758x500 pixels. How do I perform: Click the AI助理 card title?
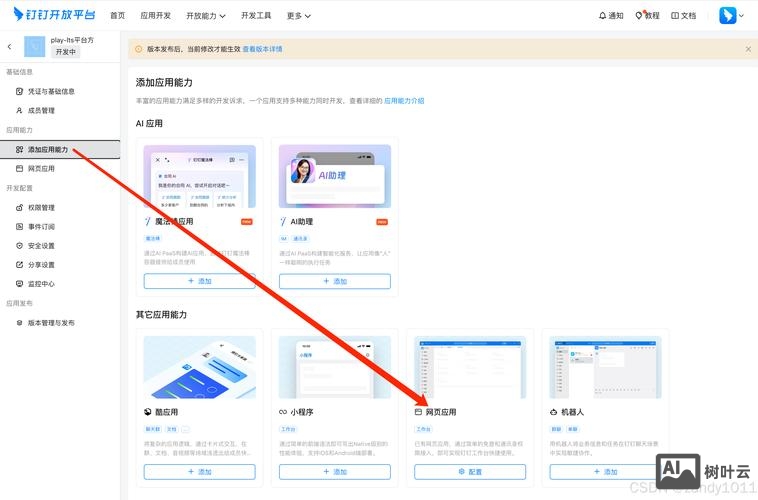click(x=302, y=221)
